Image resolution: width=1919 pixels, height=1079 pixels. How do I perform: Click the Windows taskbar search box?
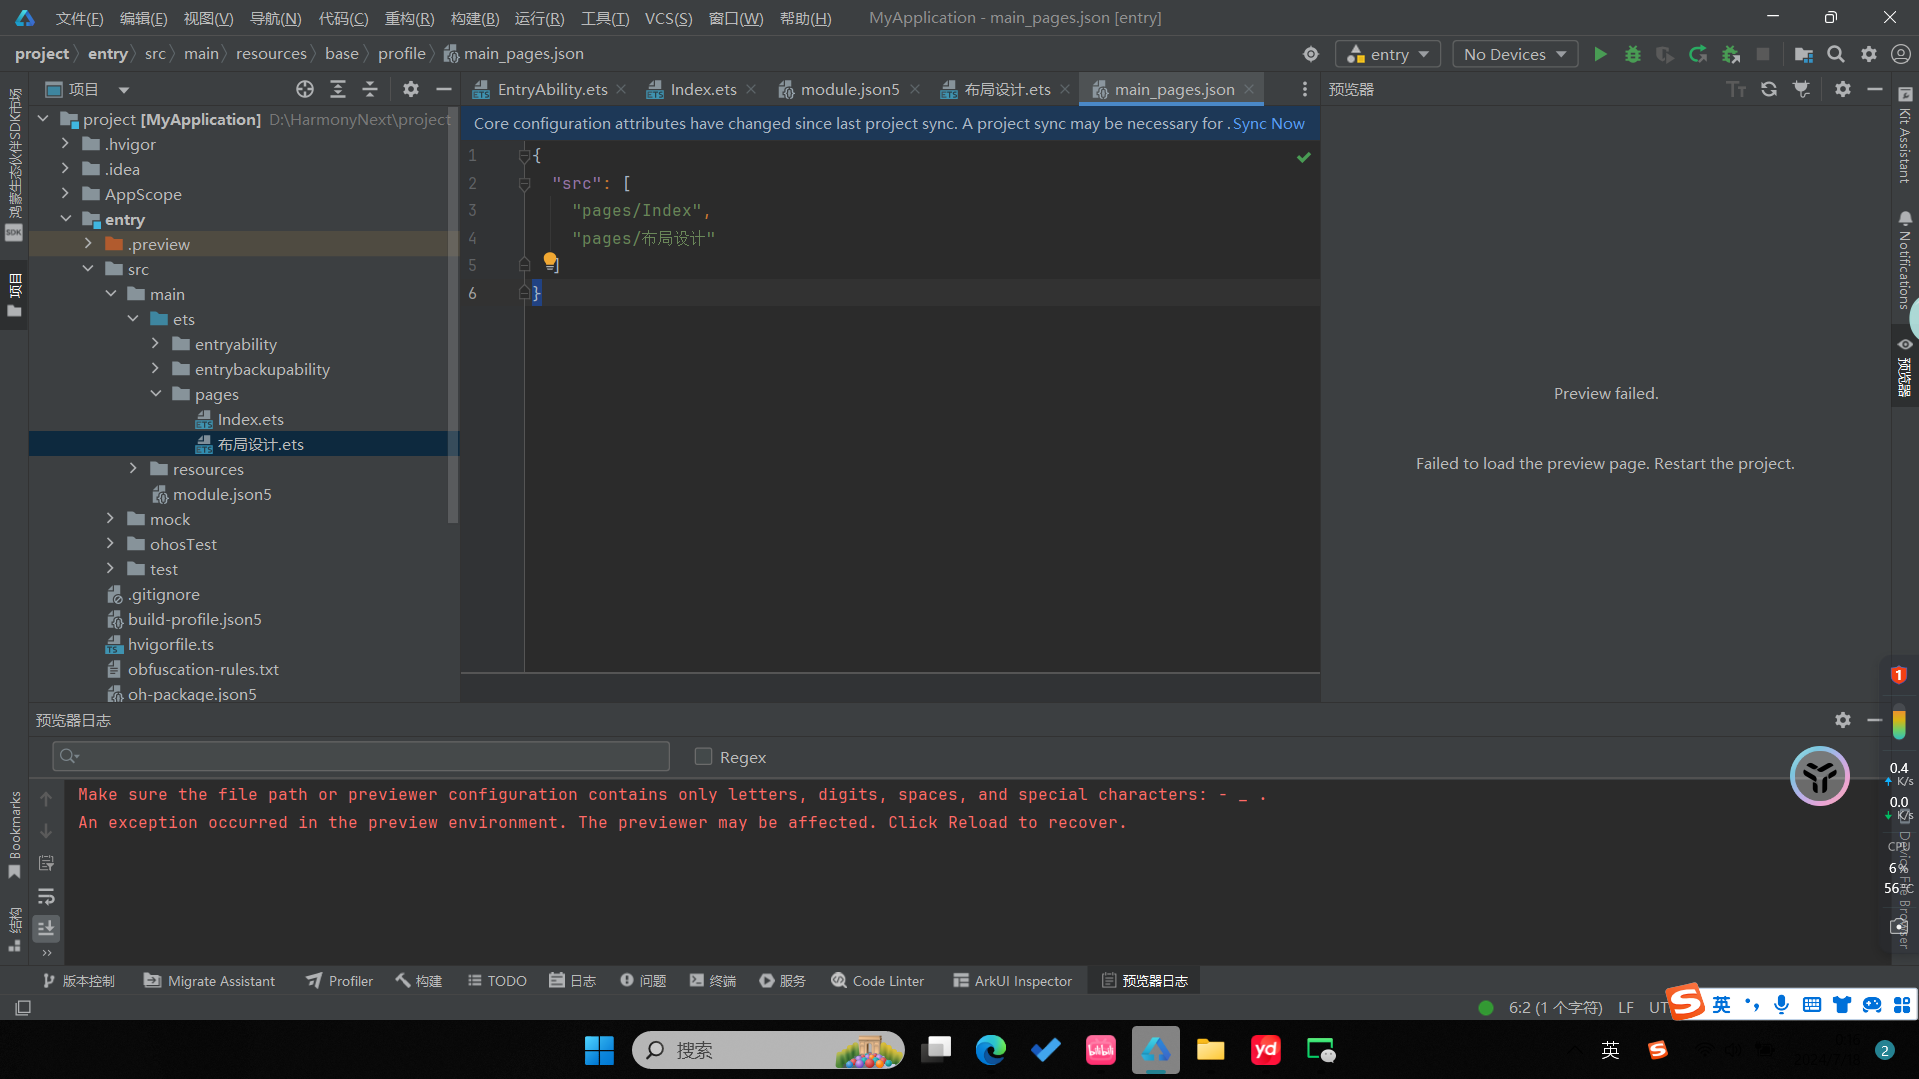click(x=768, y=1050)
